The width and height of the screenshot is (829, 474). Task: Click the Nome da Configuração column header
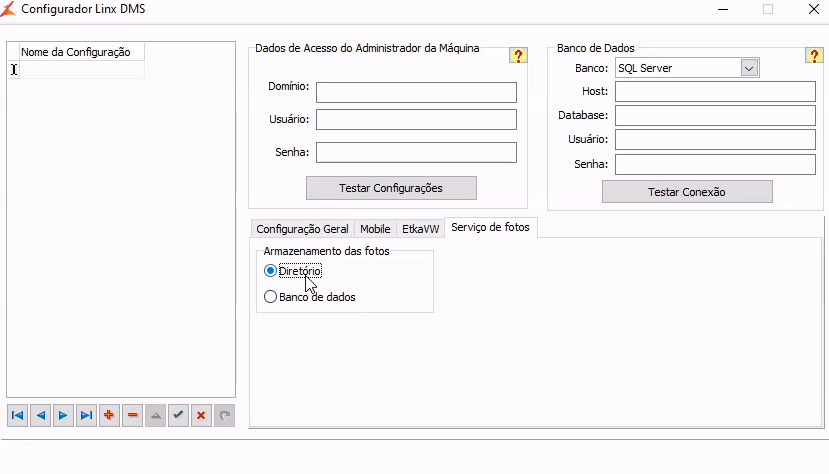click(81, 52)
